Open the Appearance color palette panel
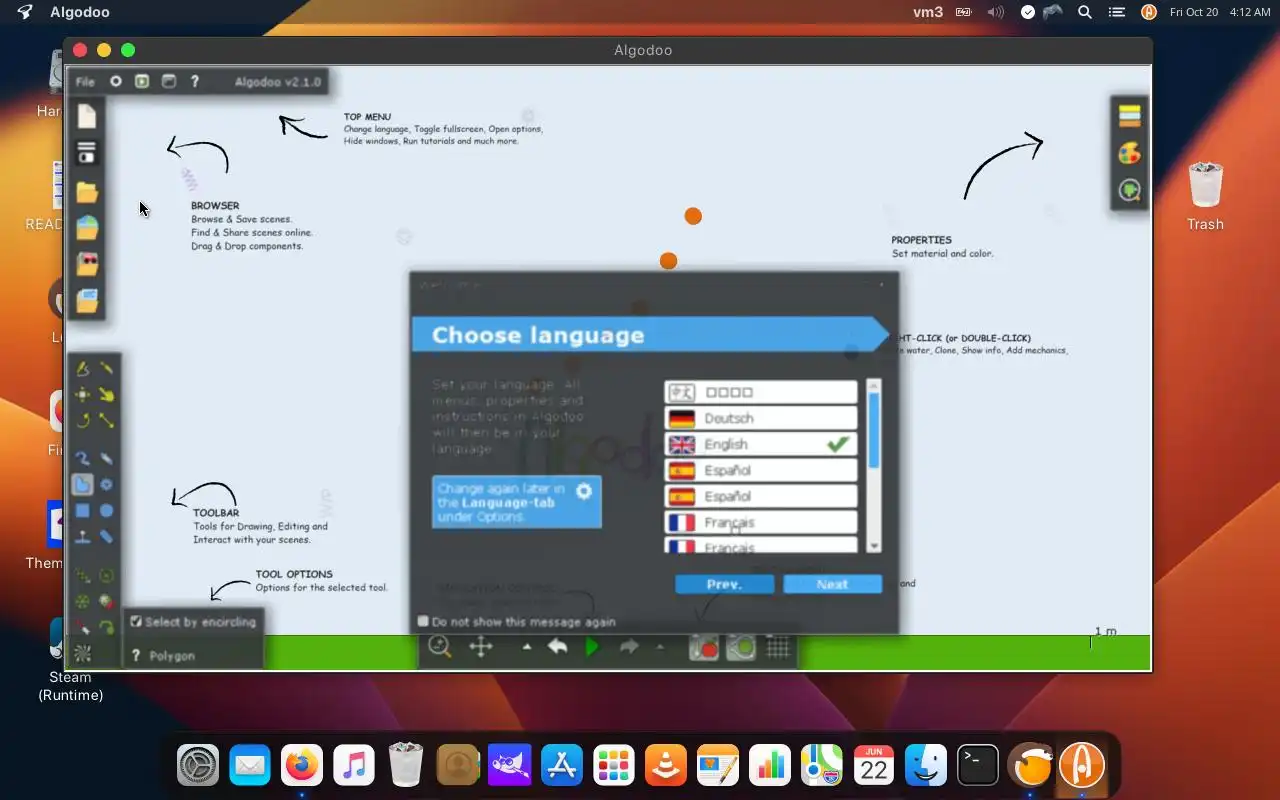Viewport: 1280px width, 800px height. 1129,153
